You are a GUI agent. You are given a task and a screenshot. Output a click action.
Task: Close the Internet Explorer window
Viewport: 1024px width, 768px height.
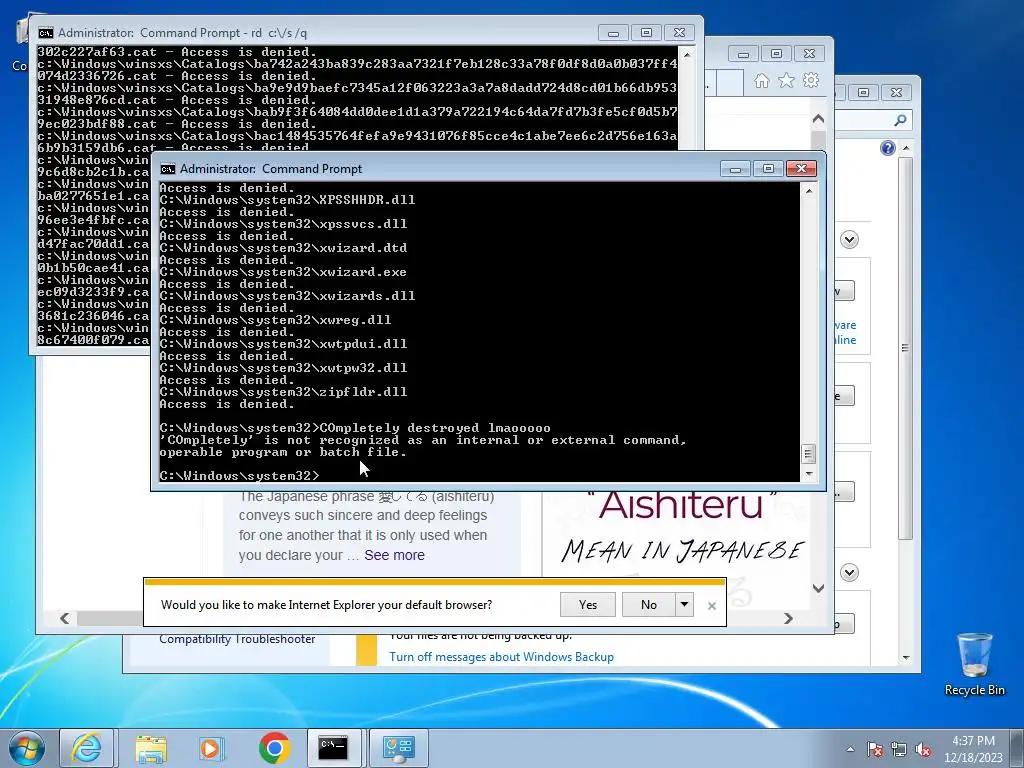coord(809,54)
